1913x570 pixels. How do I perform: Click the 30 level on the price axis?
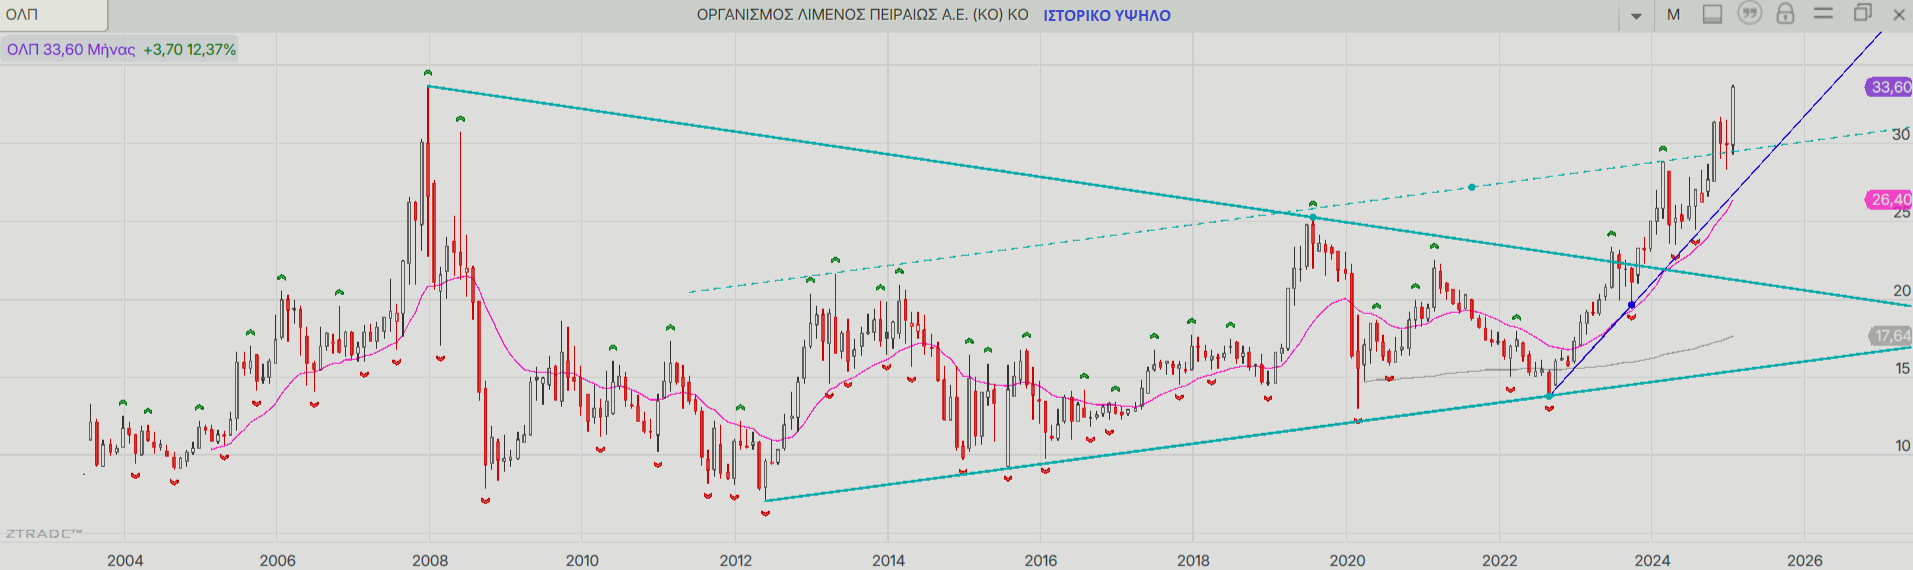point(1900,134)
